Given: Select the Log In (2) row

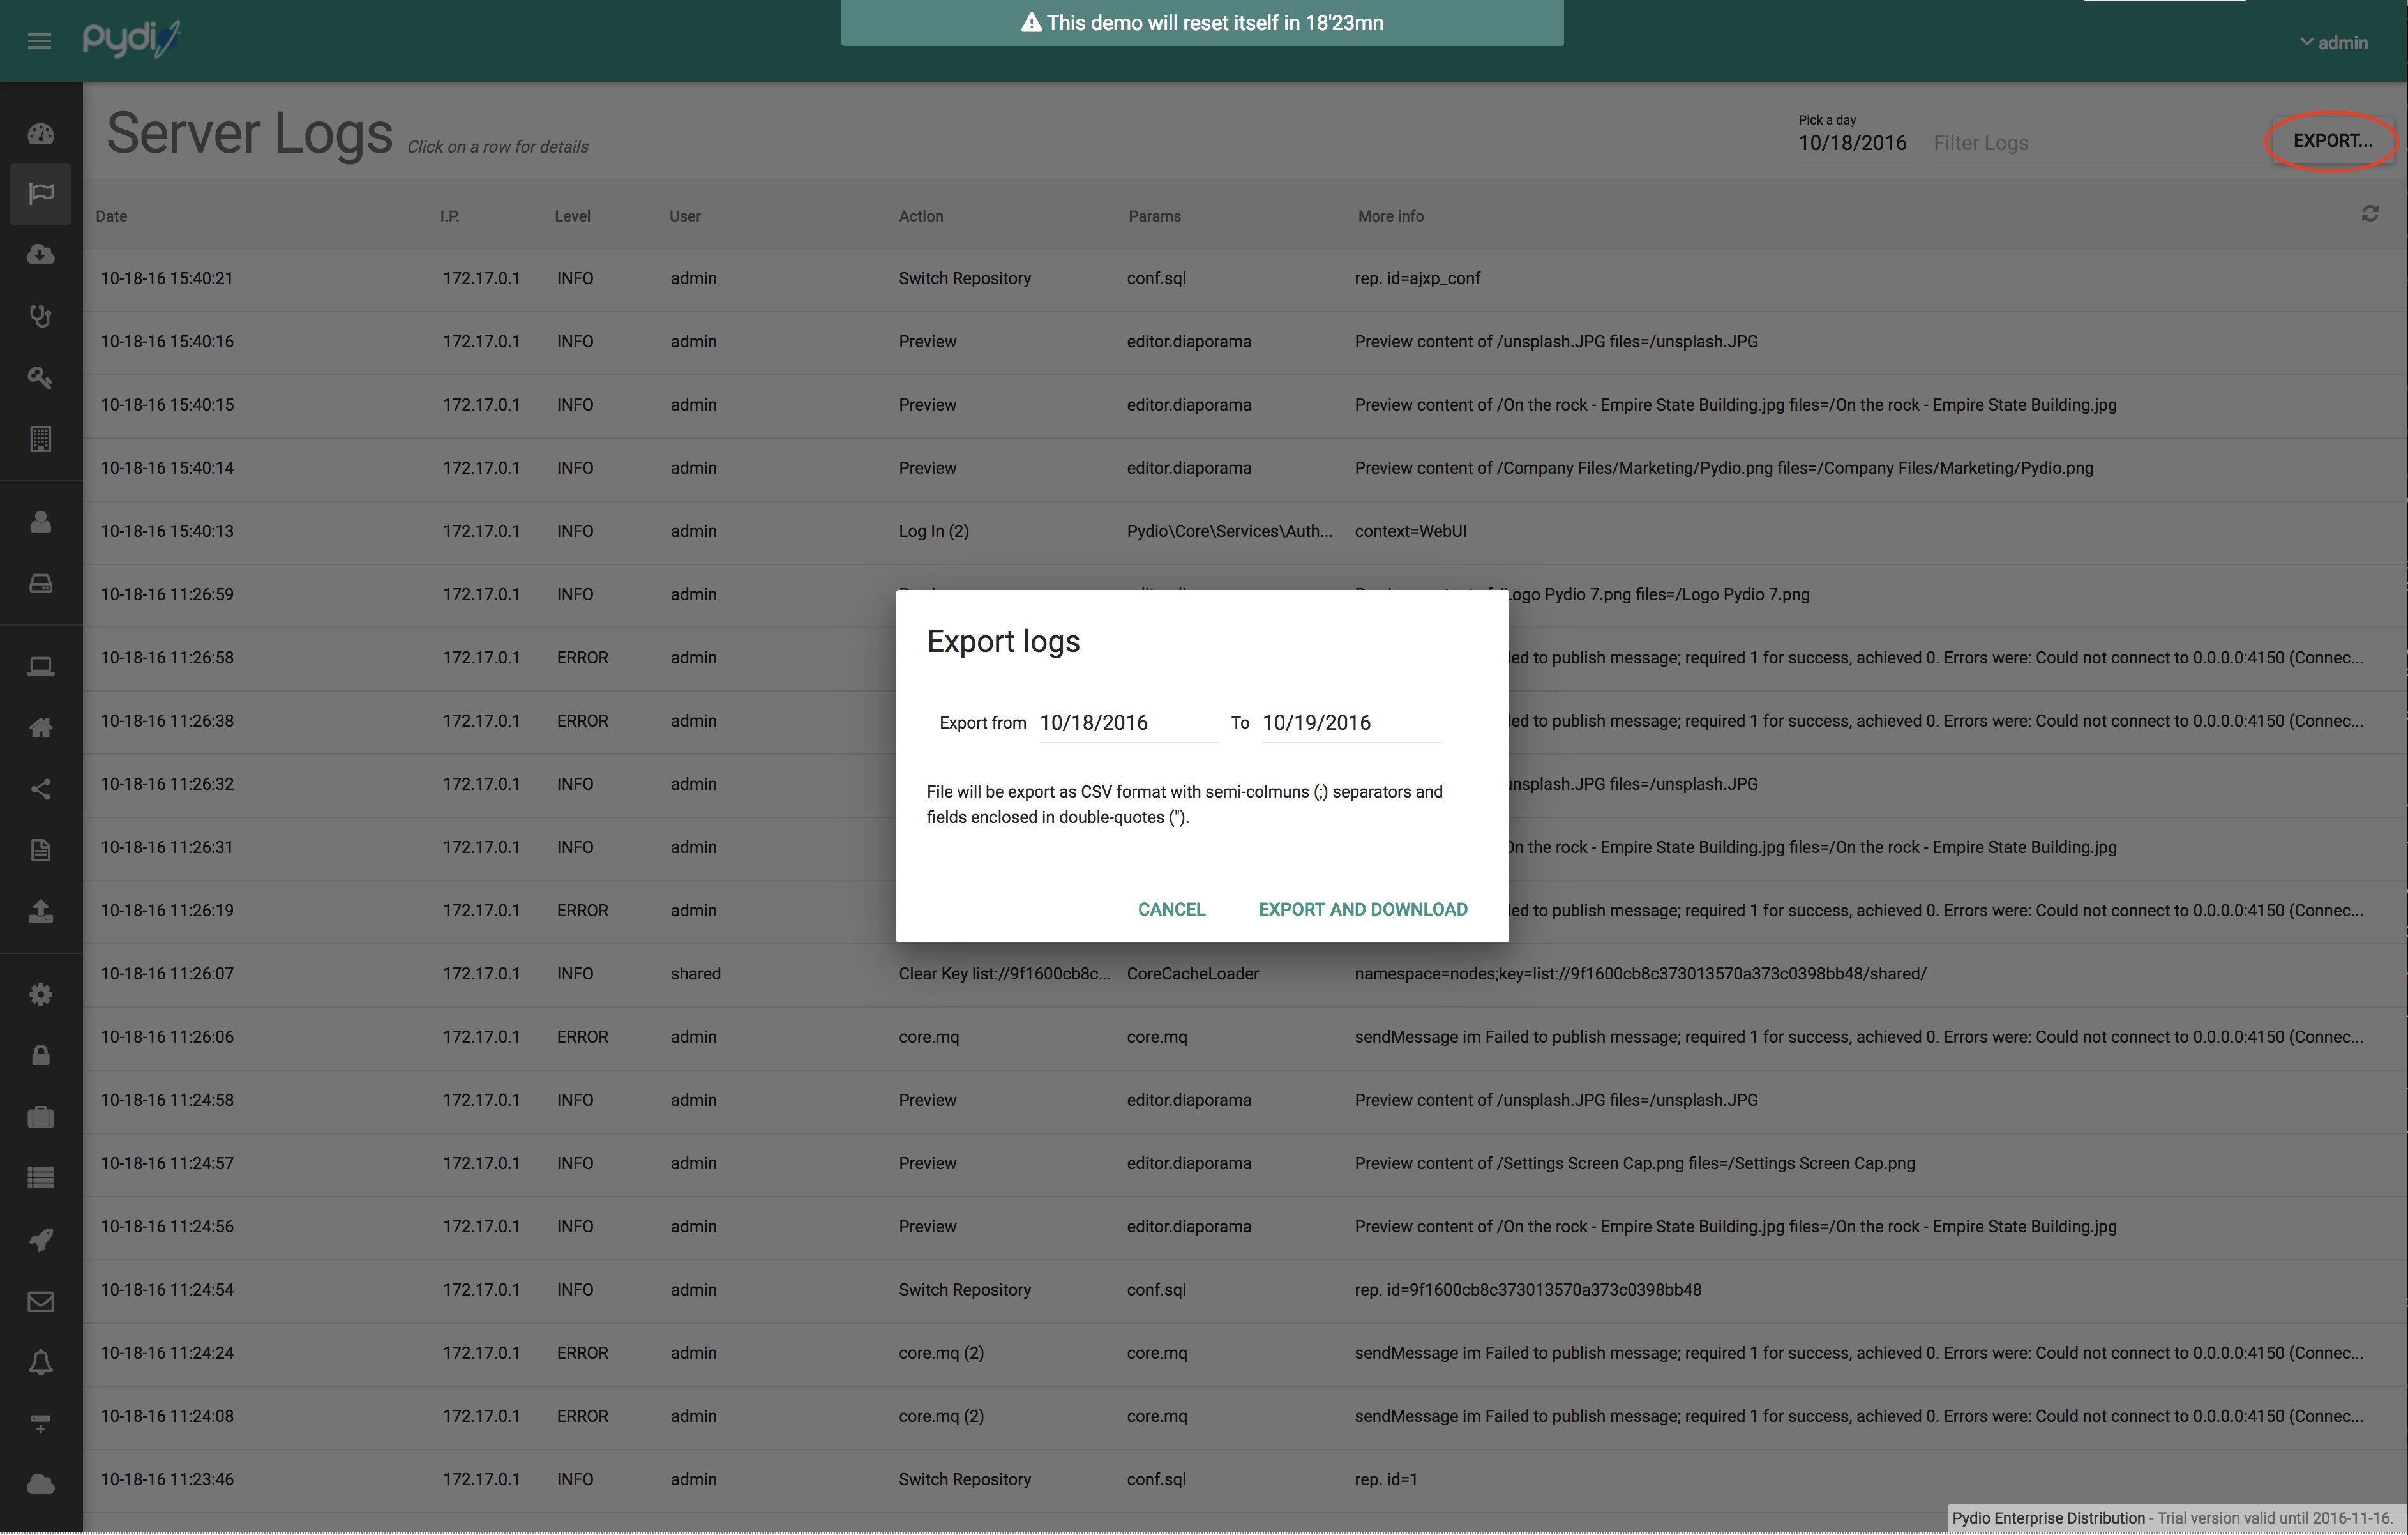Looking at the screenshot, I should 1245,531.
